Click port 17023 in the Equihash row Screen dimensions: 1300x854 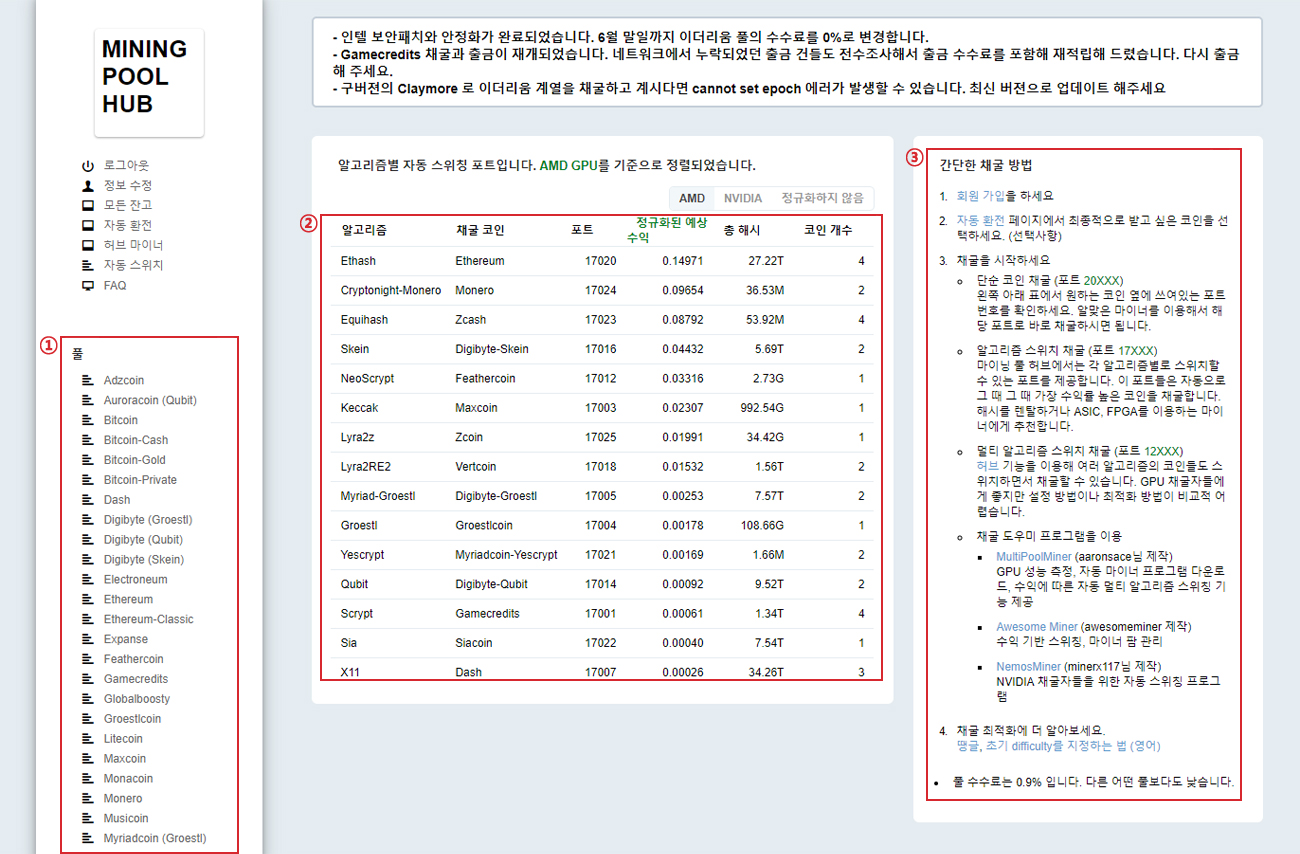601,320
